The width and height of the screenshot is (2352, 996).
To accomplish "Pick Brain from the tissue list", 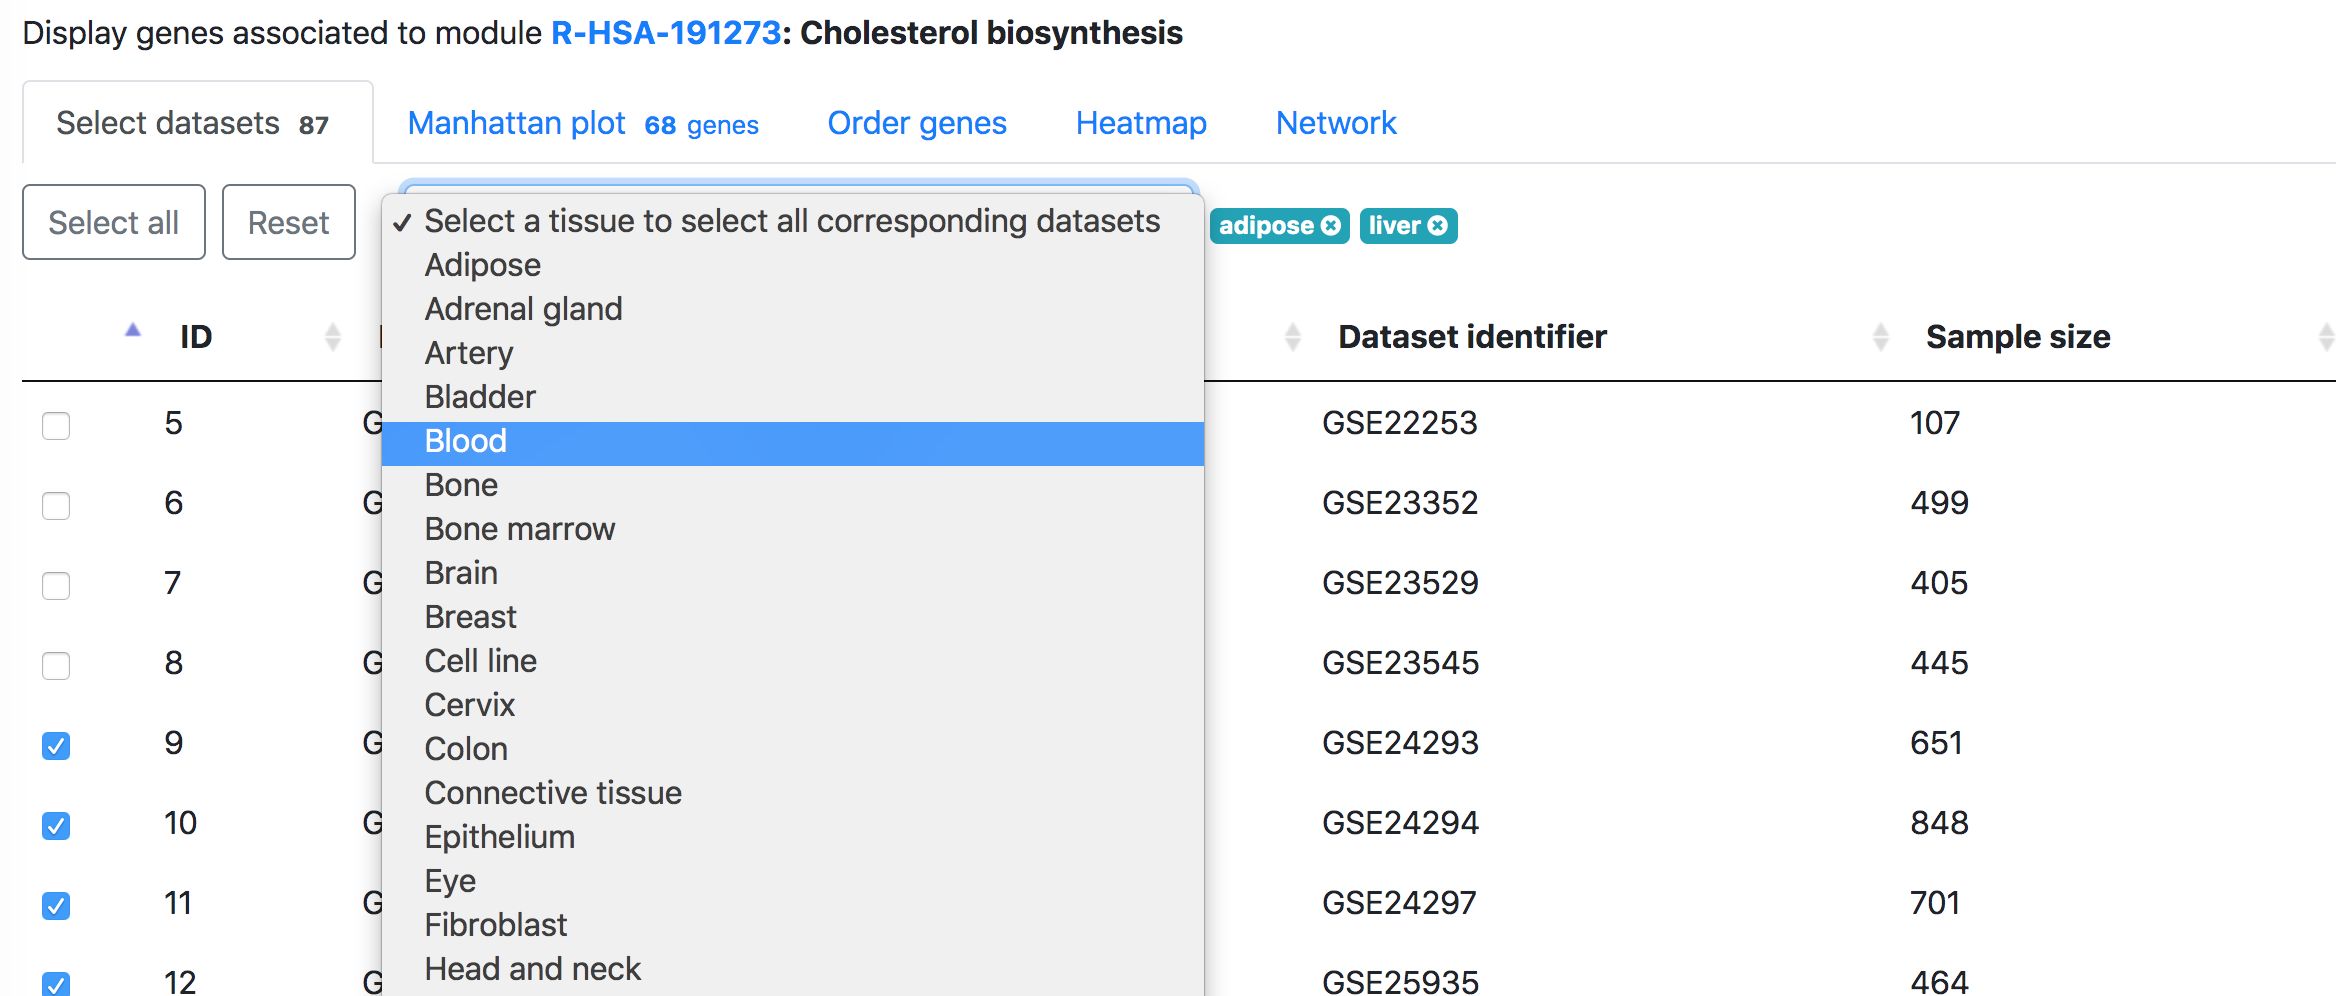I will click(793, 573).
